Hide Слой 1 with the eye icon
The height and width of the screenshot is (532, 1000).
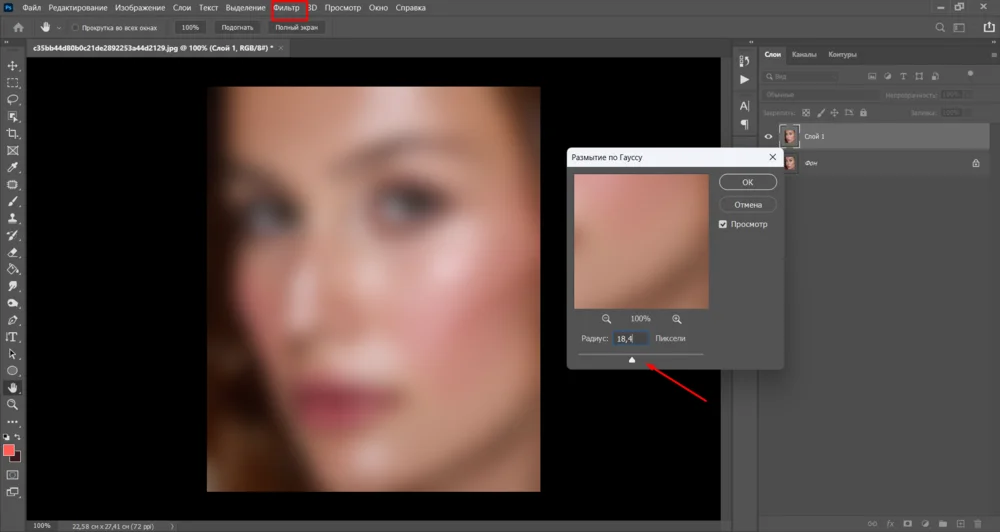pyautogui.click(x=769, y=136)
